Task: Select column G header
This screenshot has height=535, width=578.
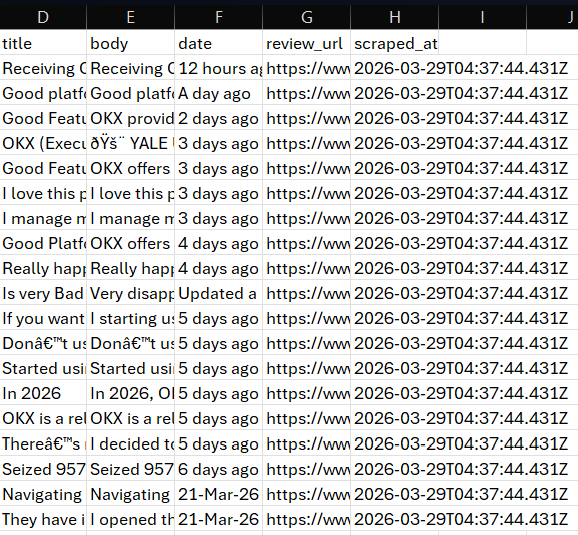Action: pyautogui.click(x=306, y=17)
